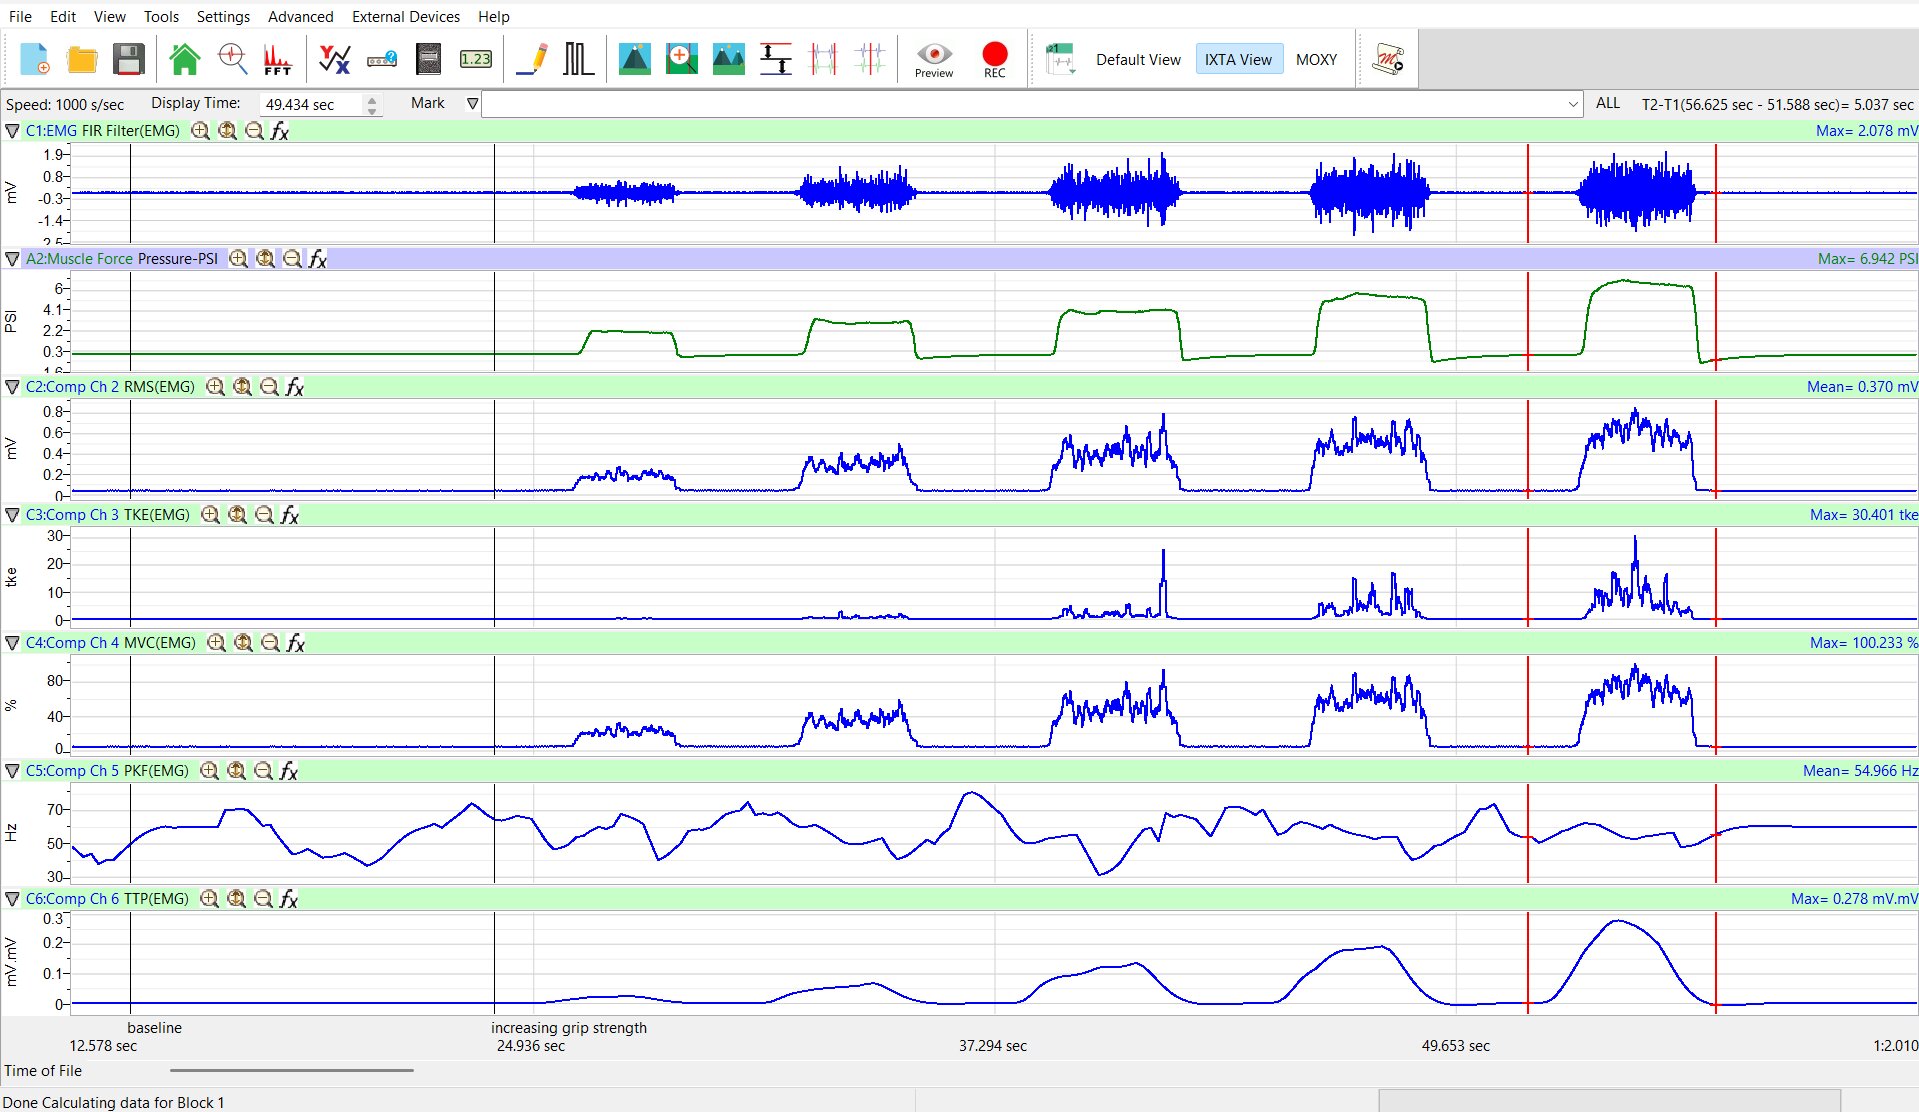Open the Help menu
The height and width of the screenshot is (1112, 1919).
click(x=494, y=16)
